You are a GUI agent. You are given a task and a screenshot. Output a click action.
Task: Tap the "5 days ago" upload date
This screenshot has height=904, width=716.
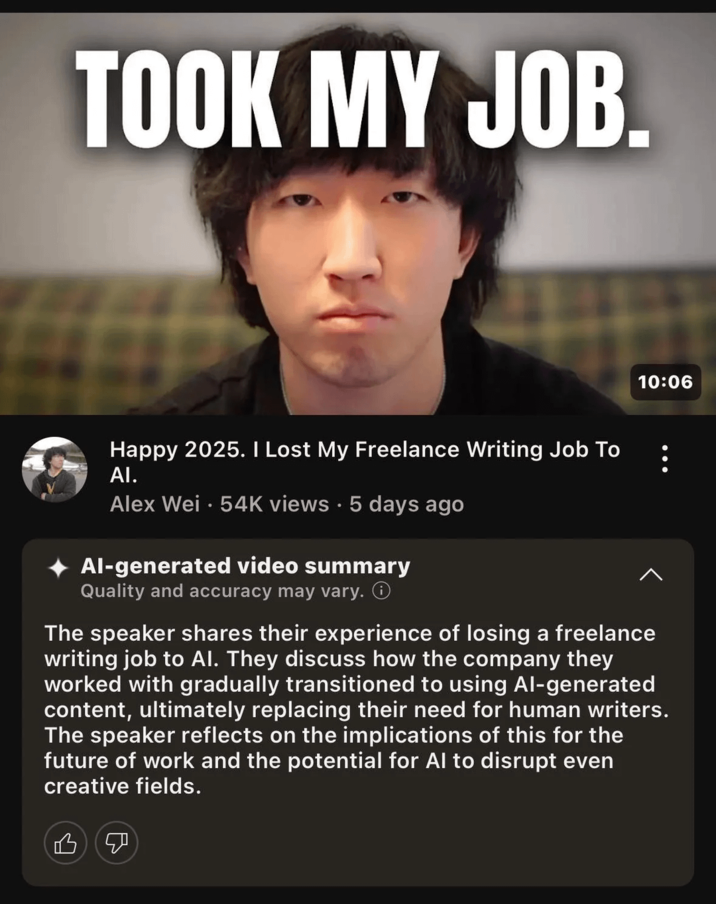point(406,504)
